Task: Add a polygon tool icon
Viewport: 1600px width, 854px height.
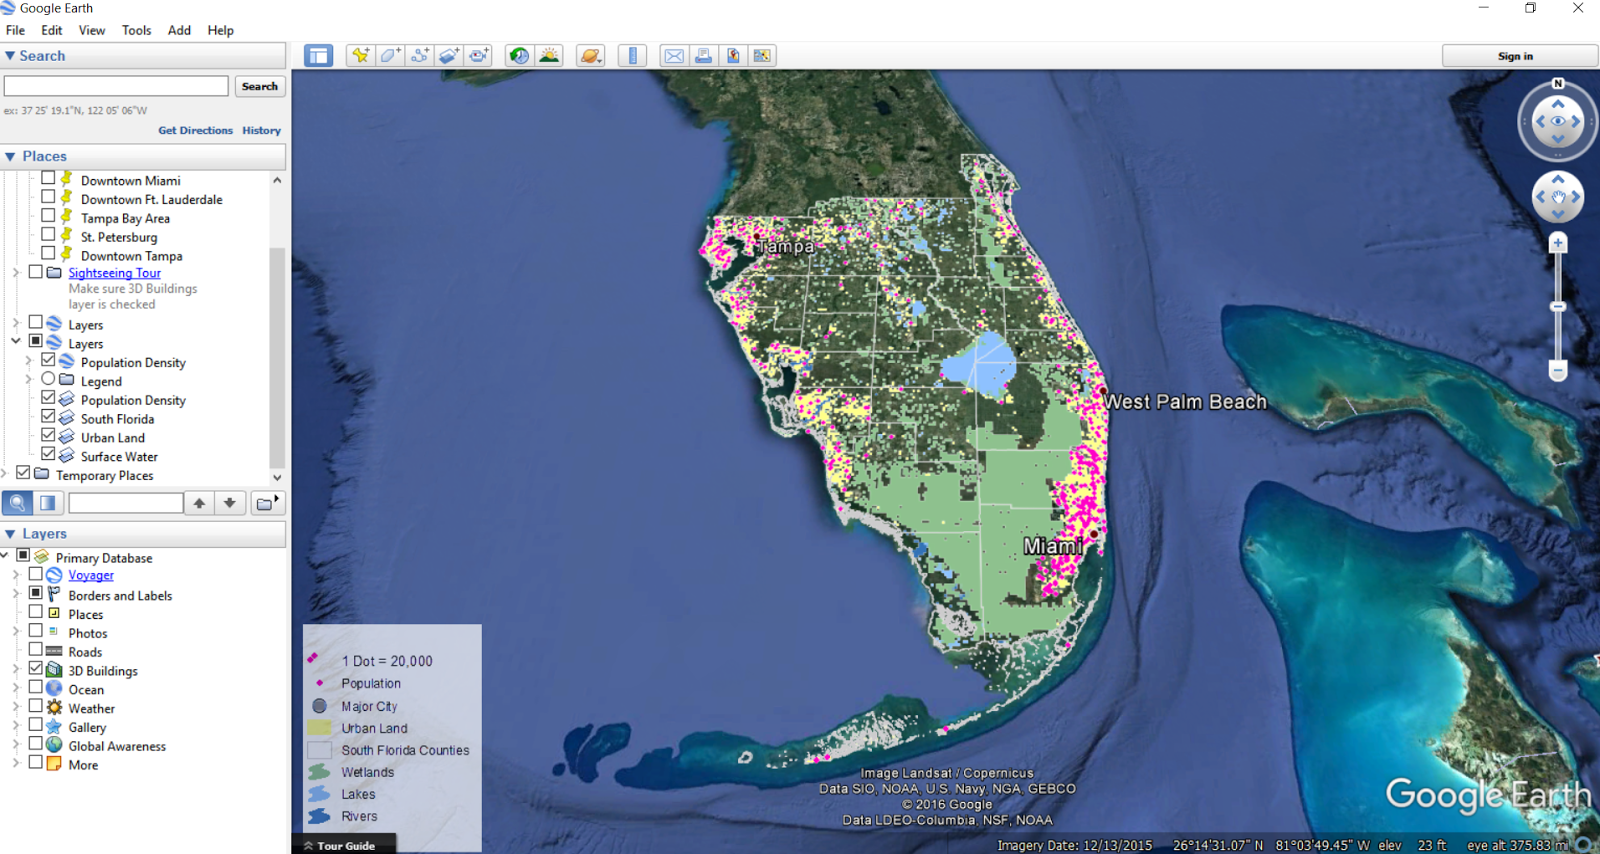Action: [390, 56]
